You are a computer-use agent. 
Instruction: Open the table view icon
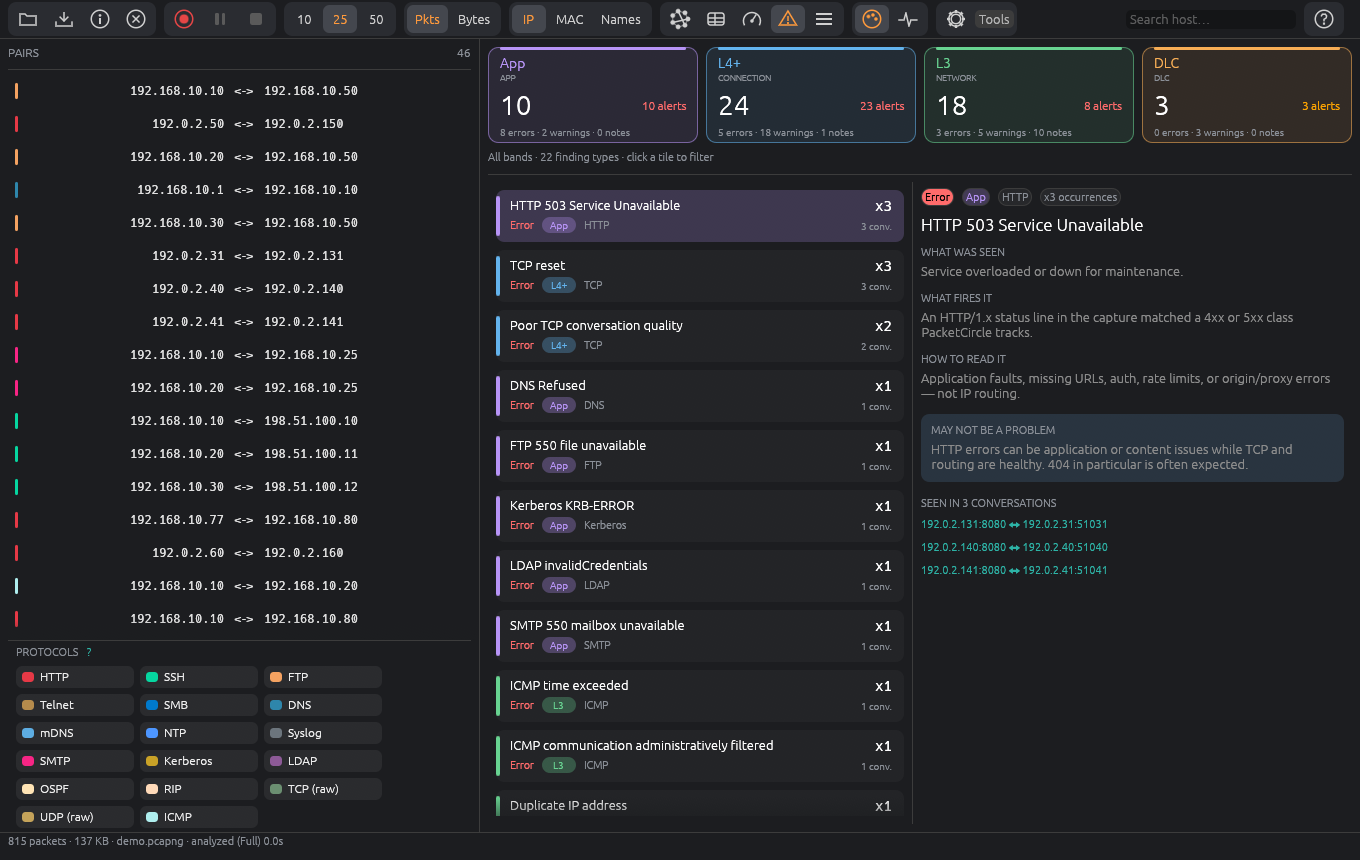coord(716,19)
